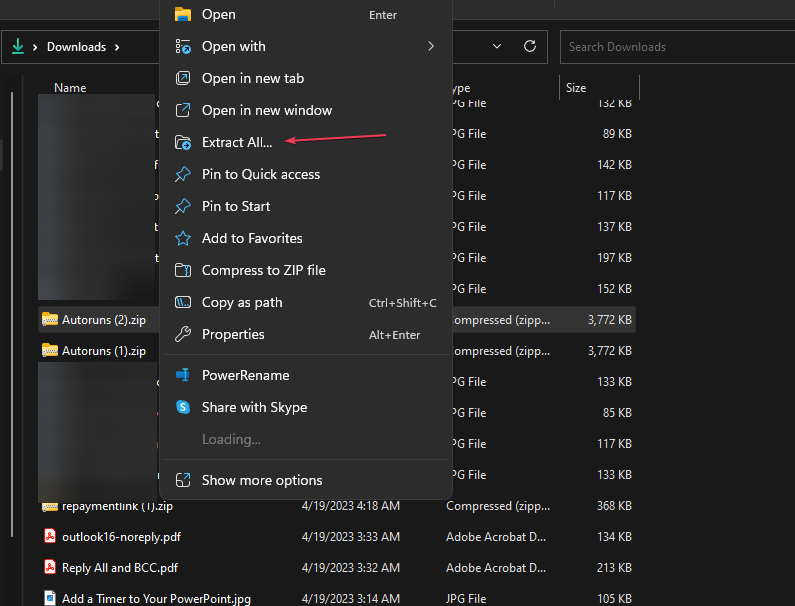Click the Open with icon
Image resolution: width=795 pixels, height=606 pixels.
coord(183,46)
